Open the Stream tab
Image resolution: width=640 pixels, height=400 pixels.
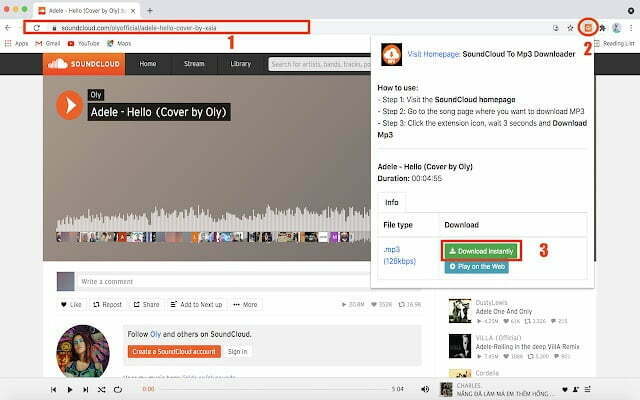[194, 64]
